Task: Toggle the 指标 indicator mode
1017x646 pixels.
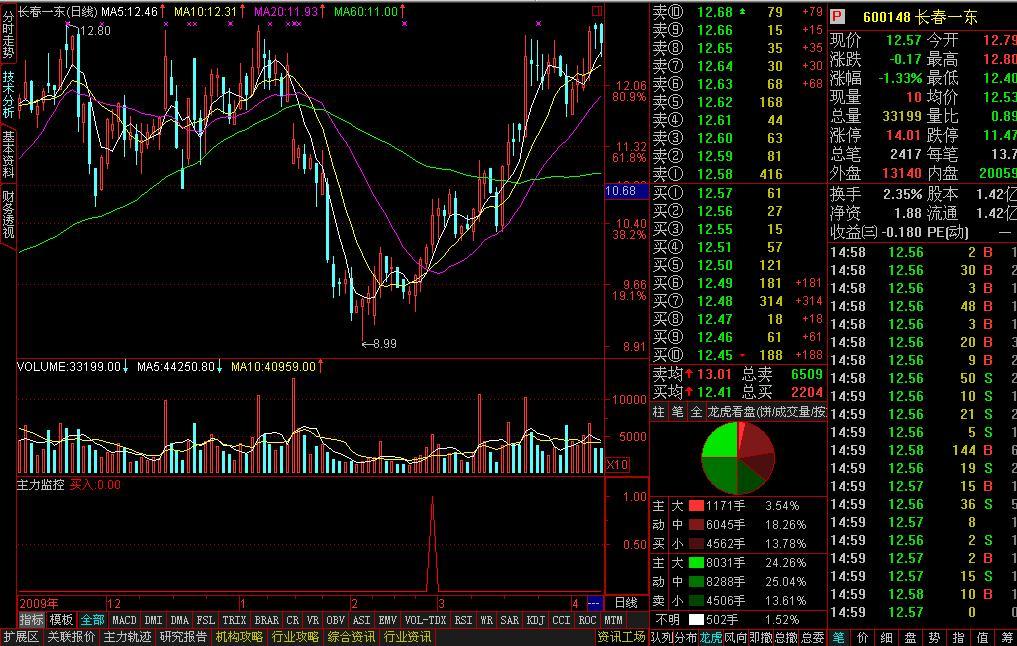Action: tap(31, 620)
